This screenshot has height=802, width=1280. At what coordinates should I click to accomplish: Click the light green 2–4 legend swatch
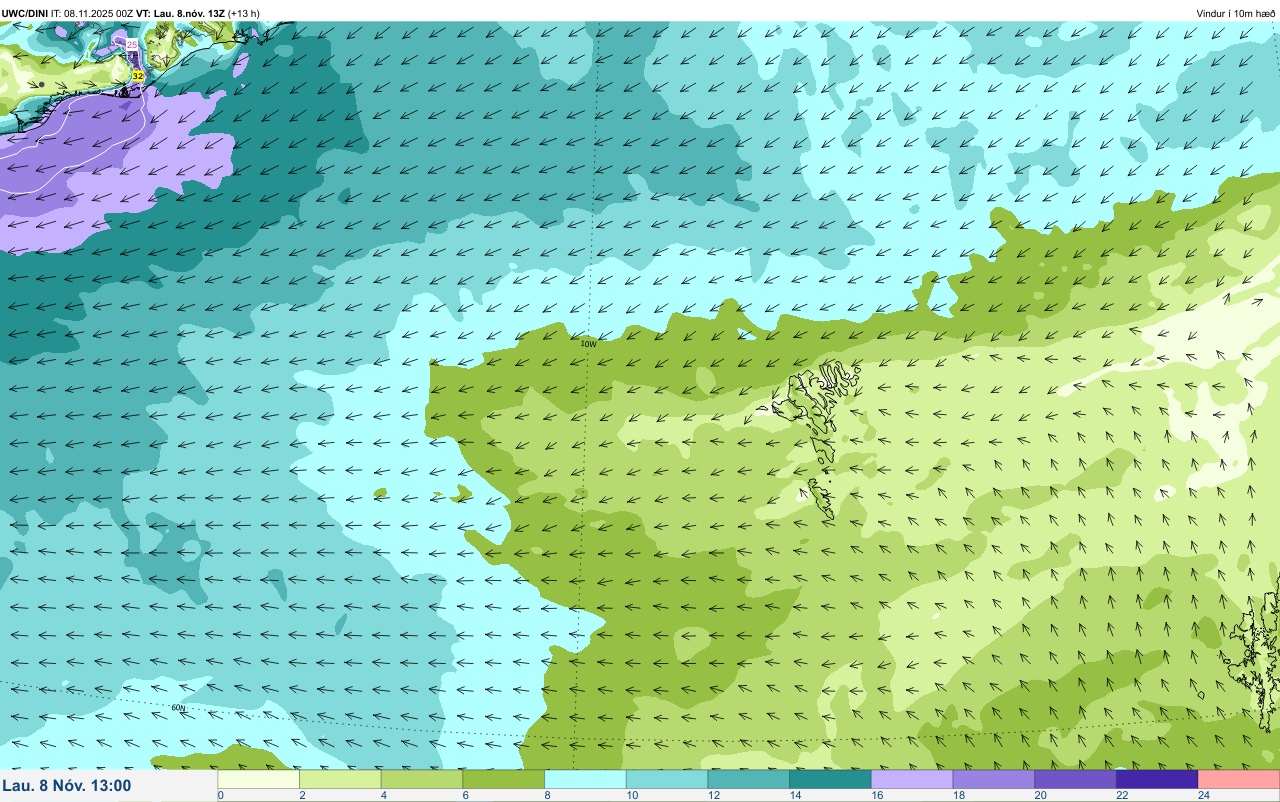341,779
